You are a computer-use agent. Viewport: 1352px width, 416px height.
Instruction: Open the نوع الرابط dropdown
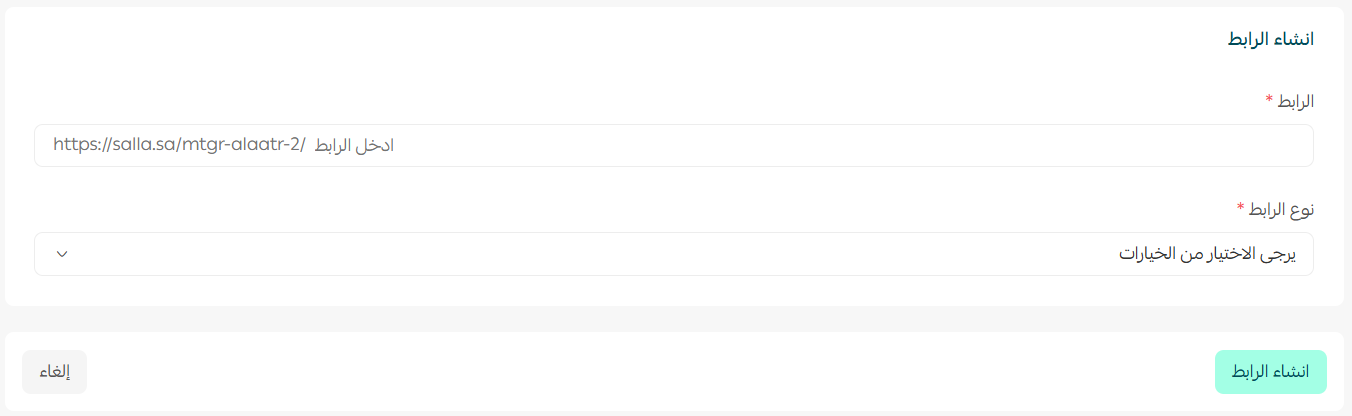pyautogui.click(x=673, y=254)
